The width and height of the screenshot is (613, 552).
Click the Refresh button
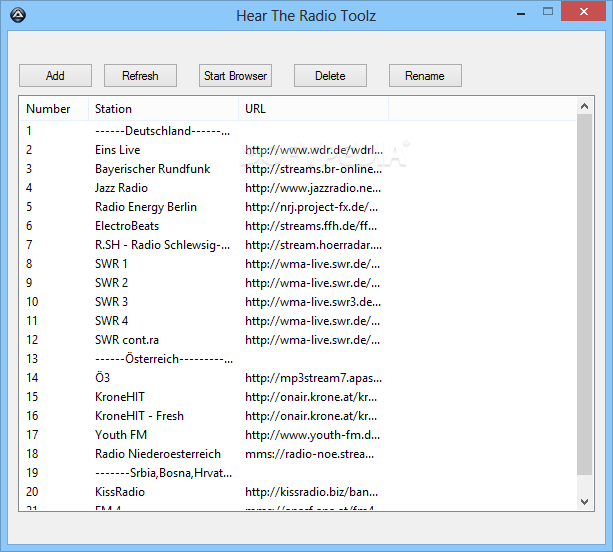(140, 75)
